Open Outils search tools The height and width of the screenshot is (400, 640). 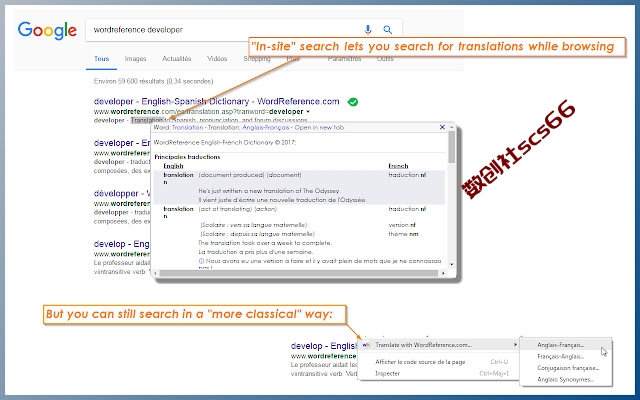coord(385,59)
